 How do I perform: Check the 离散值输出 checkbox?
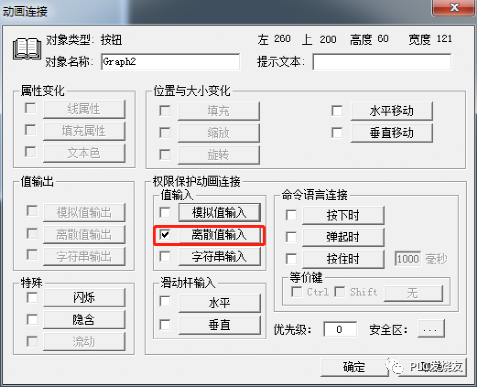click(x=32, y=233)
